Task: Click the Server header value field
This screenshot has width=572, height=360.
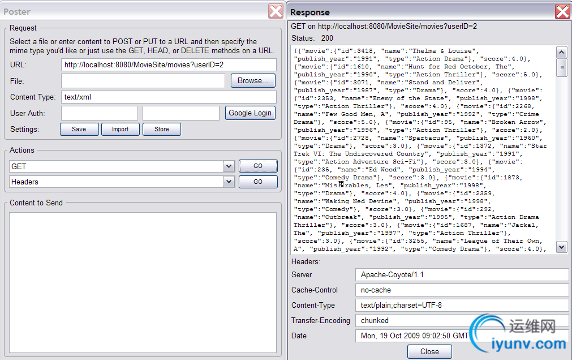Action: pyautogui.click(x=461, y=275)
